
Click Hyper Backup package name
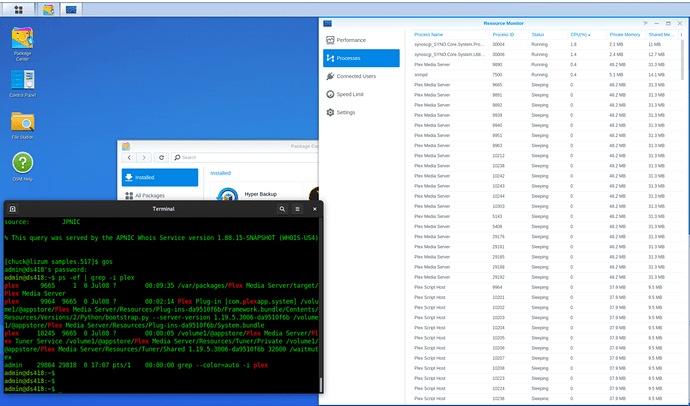click(x=261, y=194)
